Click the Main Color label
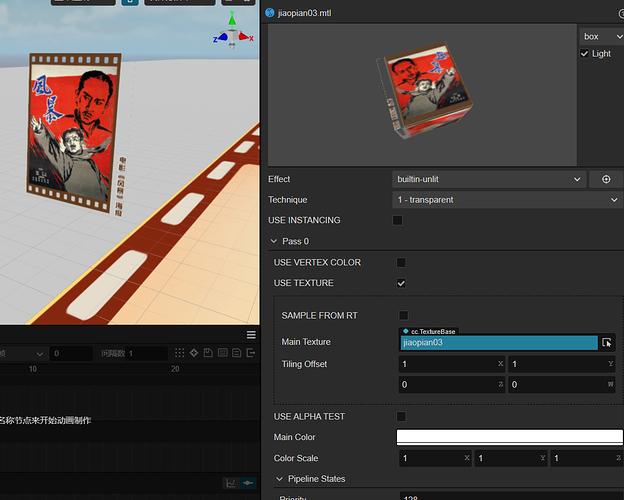The width and height of the screenshot is (624, 500). (x=294, y=437)
